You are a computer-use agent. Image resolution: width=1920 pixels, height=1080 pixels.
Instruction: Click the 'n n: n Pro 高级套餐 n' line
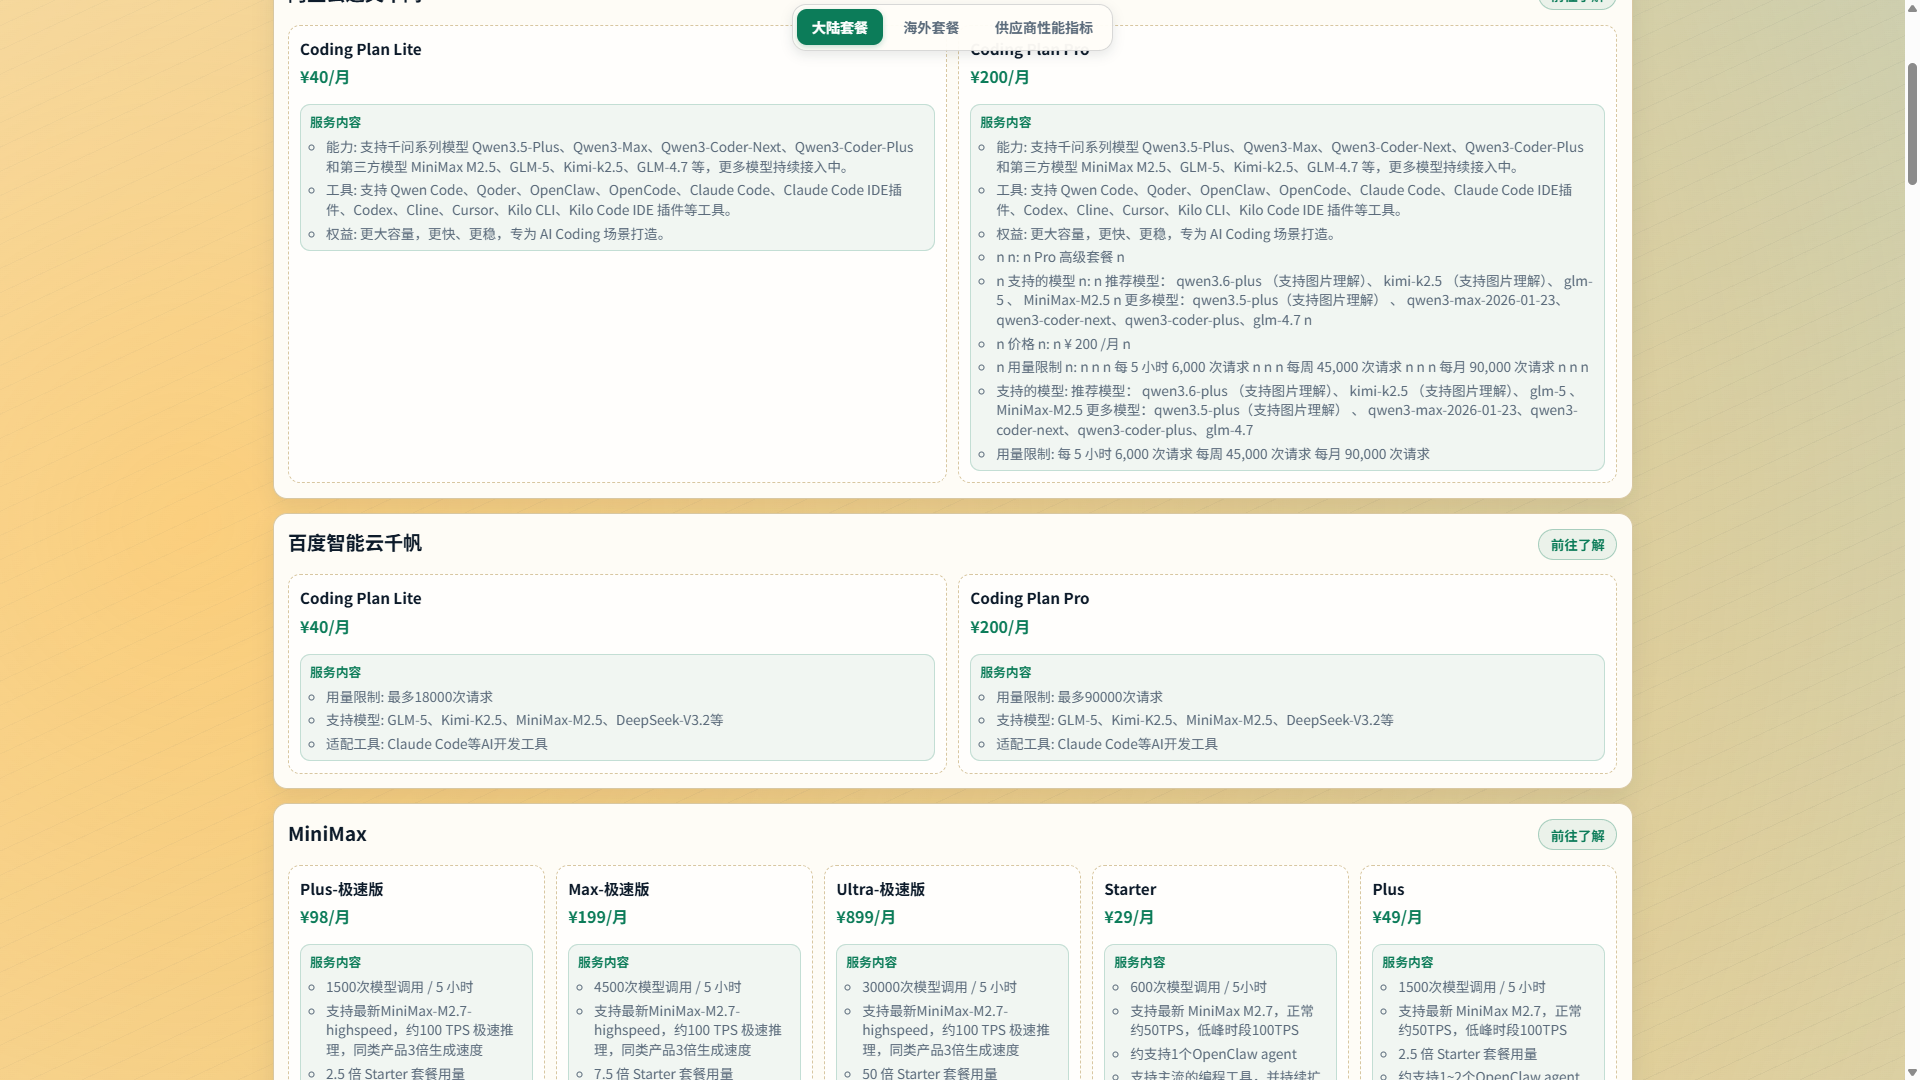(x=1060, y=257)
